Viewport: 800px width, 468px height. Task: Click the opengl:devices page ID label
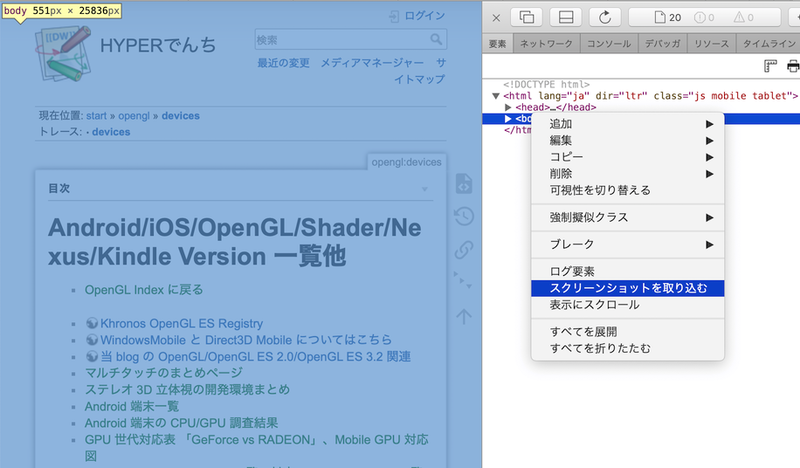pyautogui.click(x=407, y=162)
